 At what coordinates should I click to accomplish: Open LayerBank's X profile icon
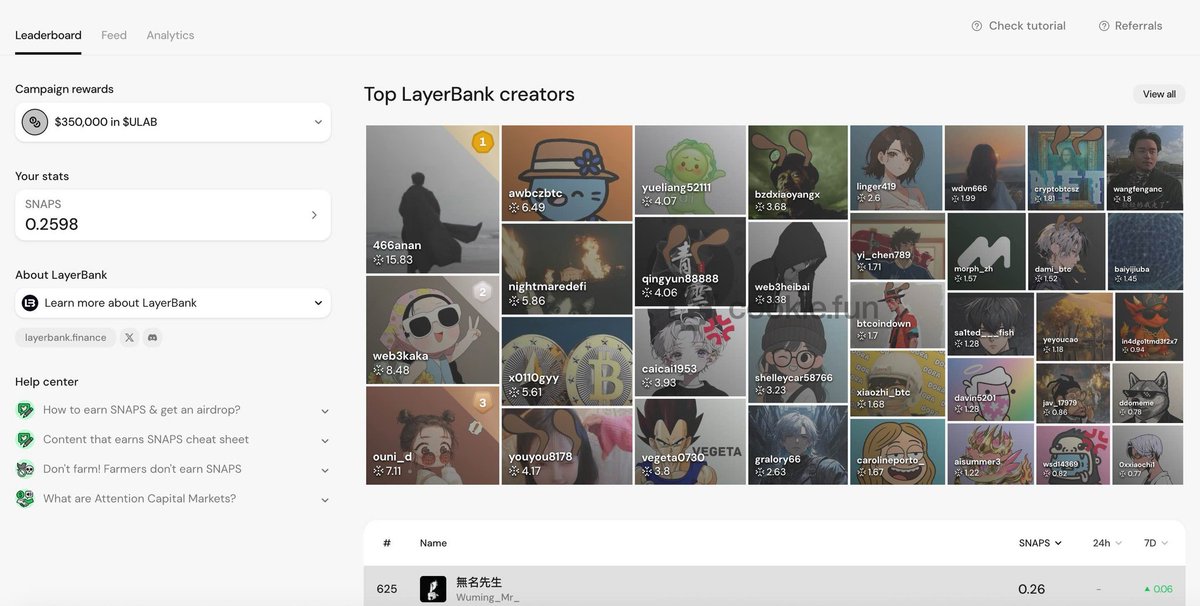point(129,338)
